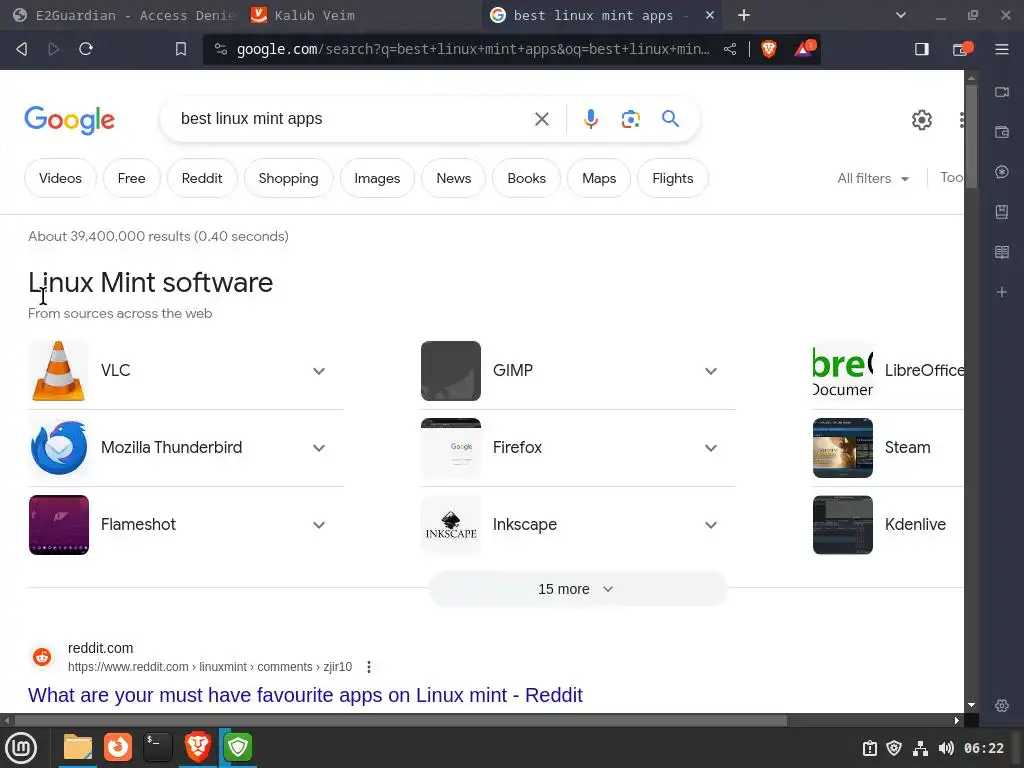Switch to E2Guardian Access Denied tab
Image resolution: width=1024 pixels, height=768 pixels.
click(x=123, y=15)
